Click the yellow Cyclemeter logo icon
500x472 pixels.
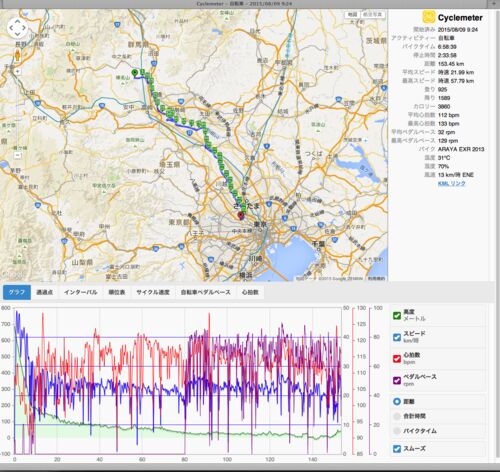pos(429,17)
